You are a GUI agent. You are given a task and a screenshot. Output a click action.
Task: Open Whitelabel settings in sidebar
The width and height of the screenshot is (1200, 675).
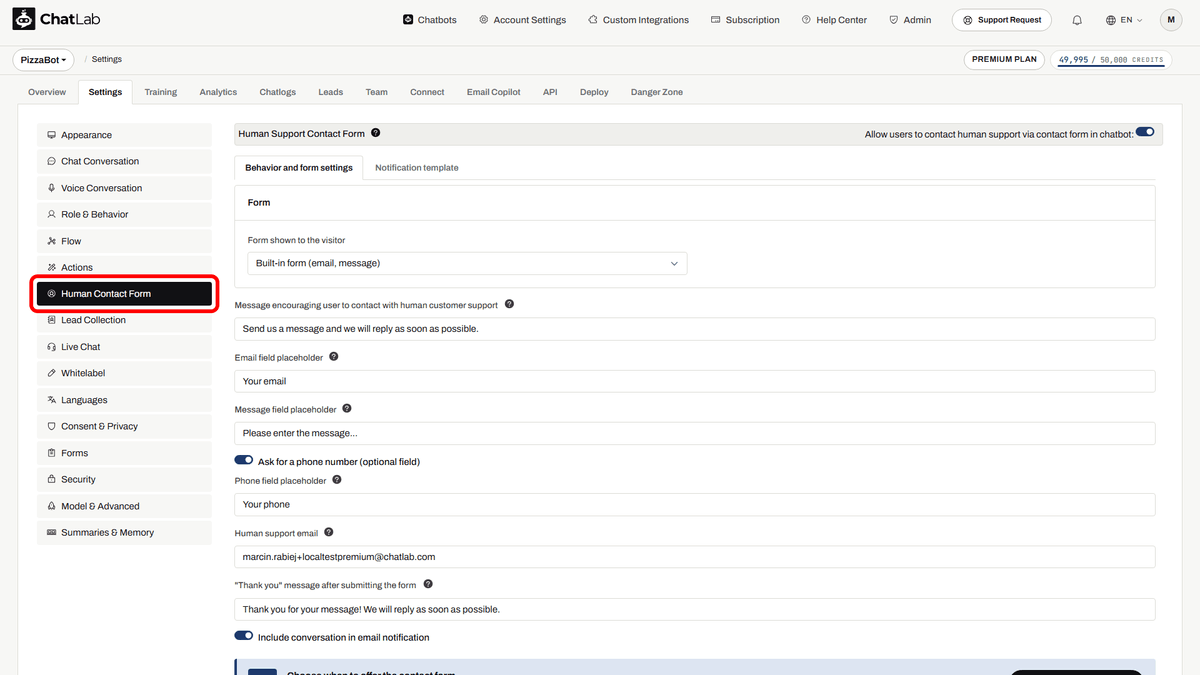coord(124,373)
